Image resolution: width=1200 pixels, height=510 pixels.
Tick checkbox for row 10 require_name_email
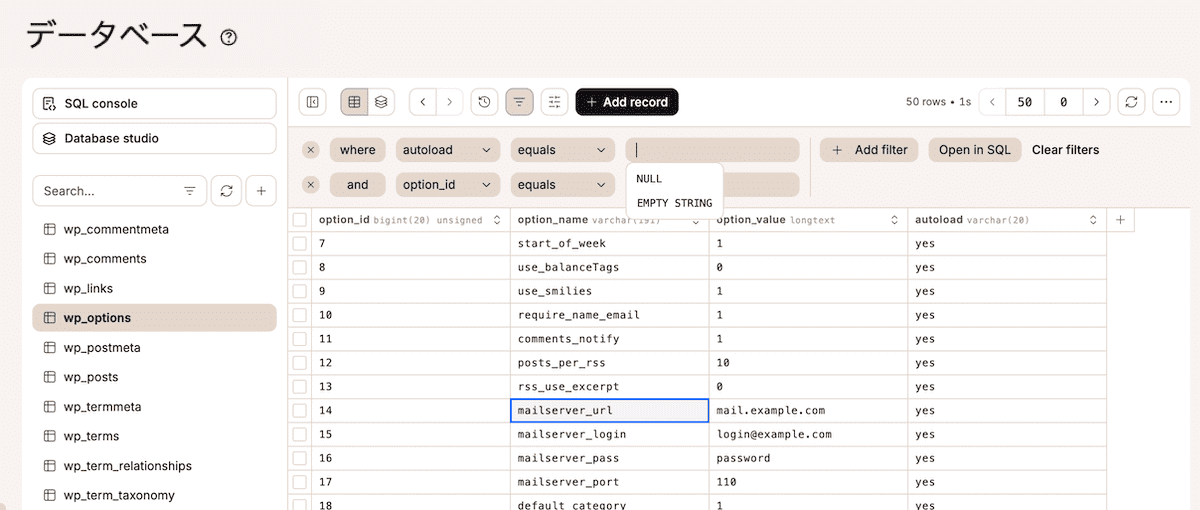click(300, 315)
